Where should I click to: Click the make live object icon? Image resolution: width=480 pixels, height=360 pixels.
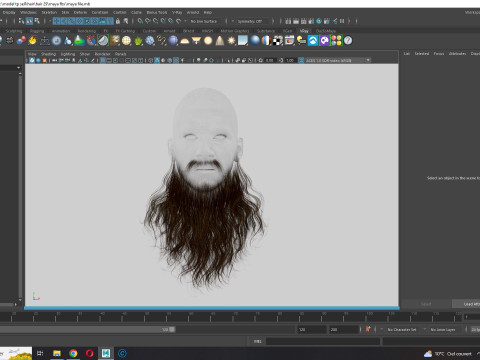[179, 21]
